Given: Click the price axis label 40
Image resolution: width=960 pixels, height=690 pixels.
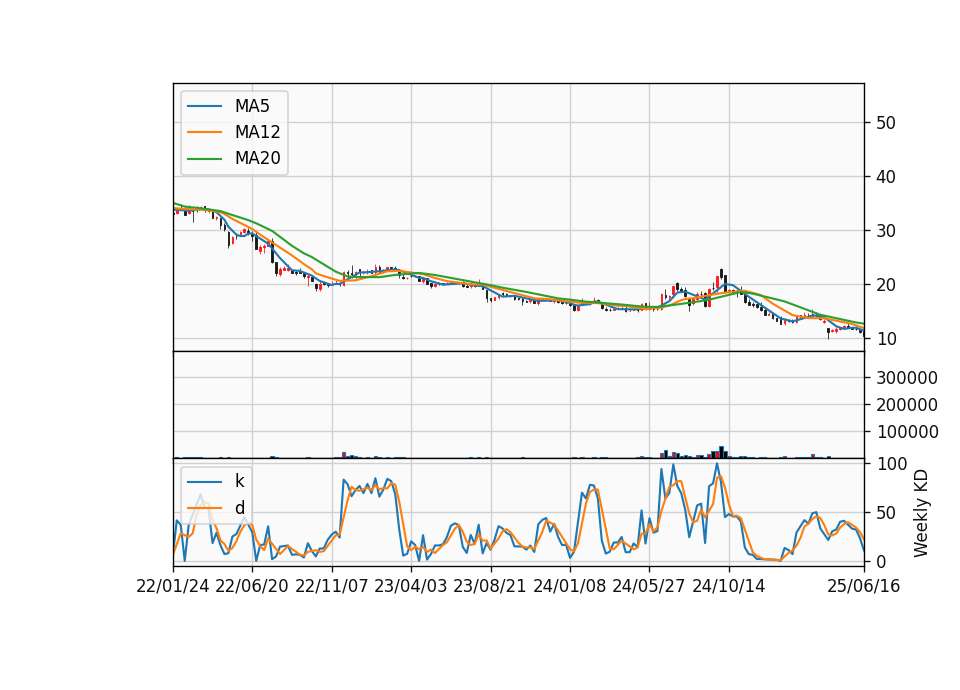Looking at the screenshot, I should pos(885,177).
